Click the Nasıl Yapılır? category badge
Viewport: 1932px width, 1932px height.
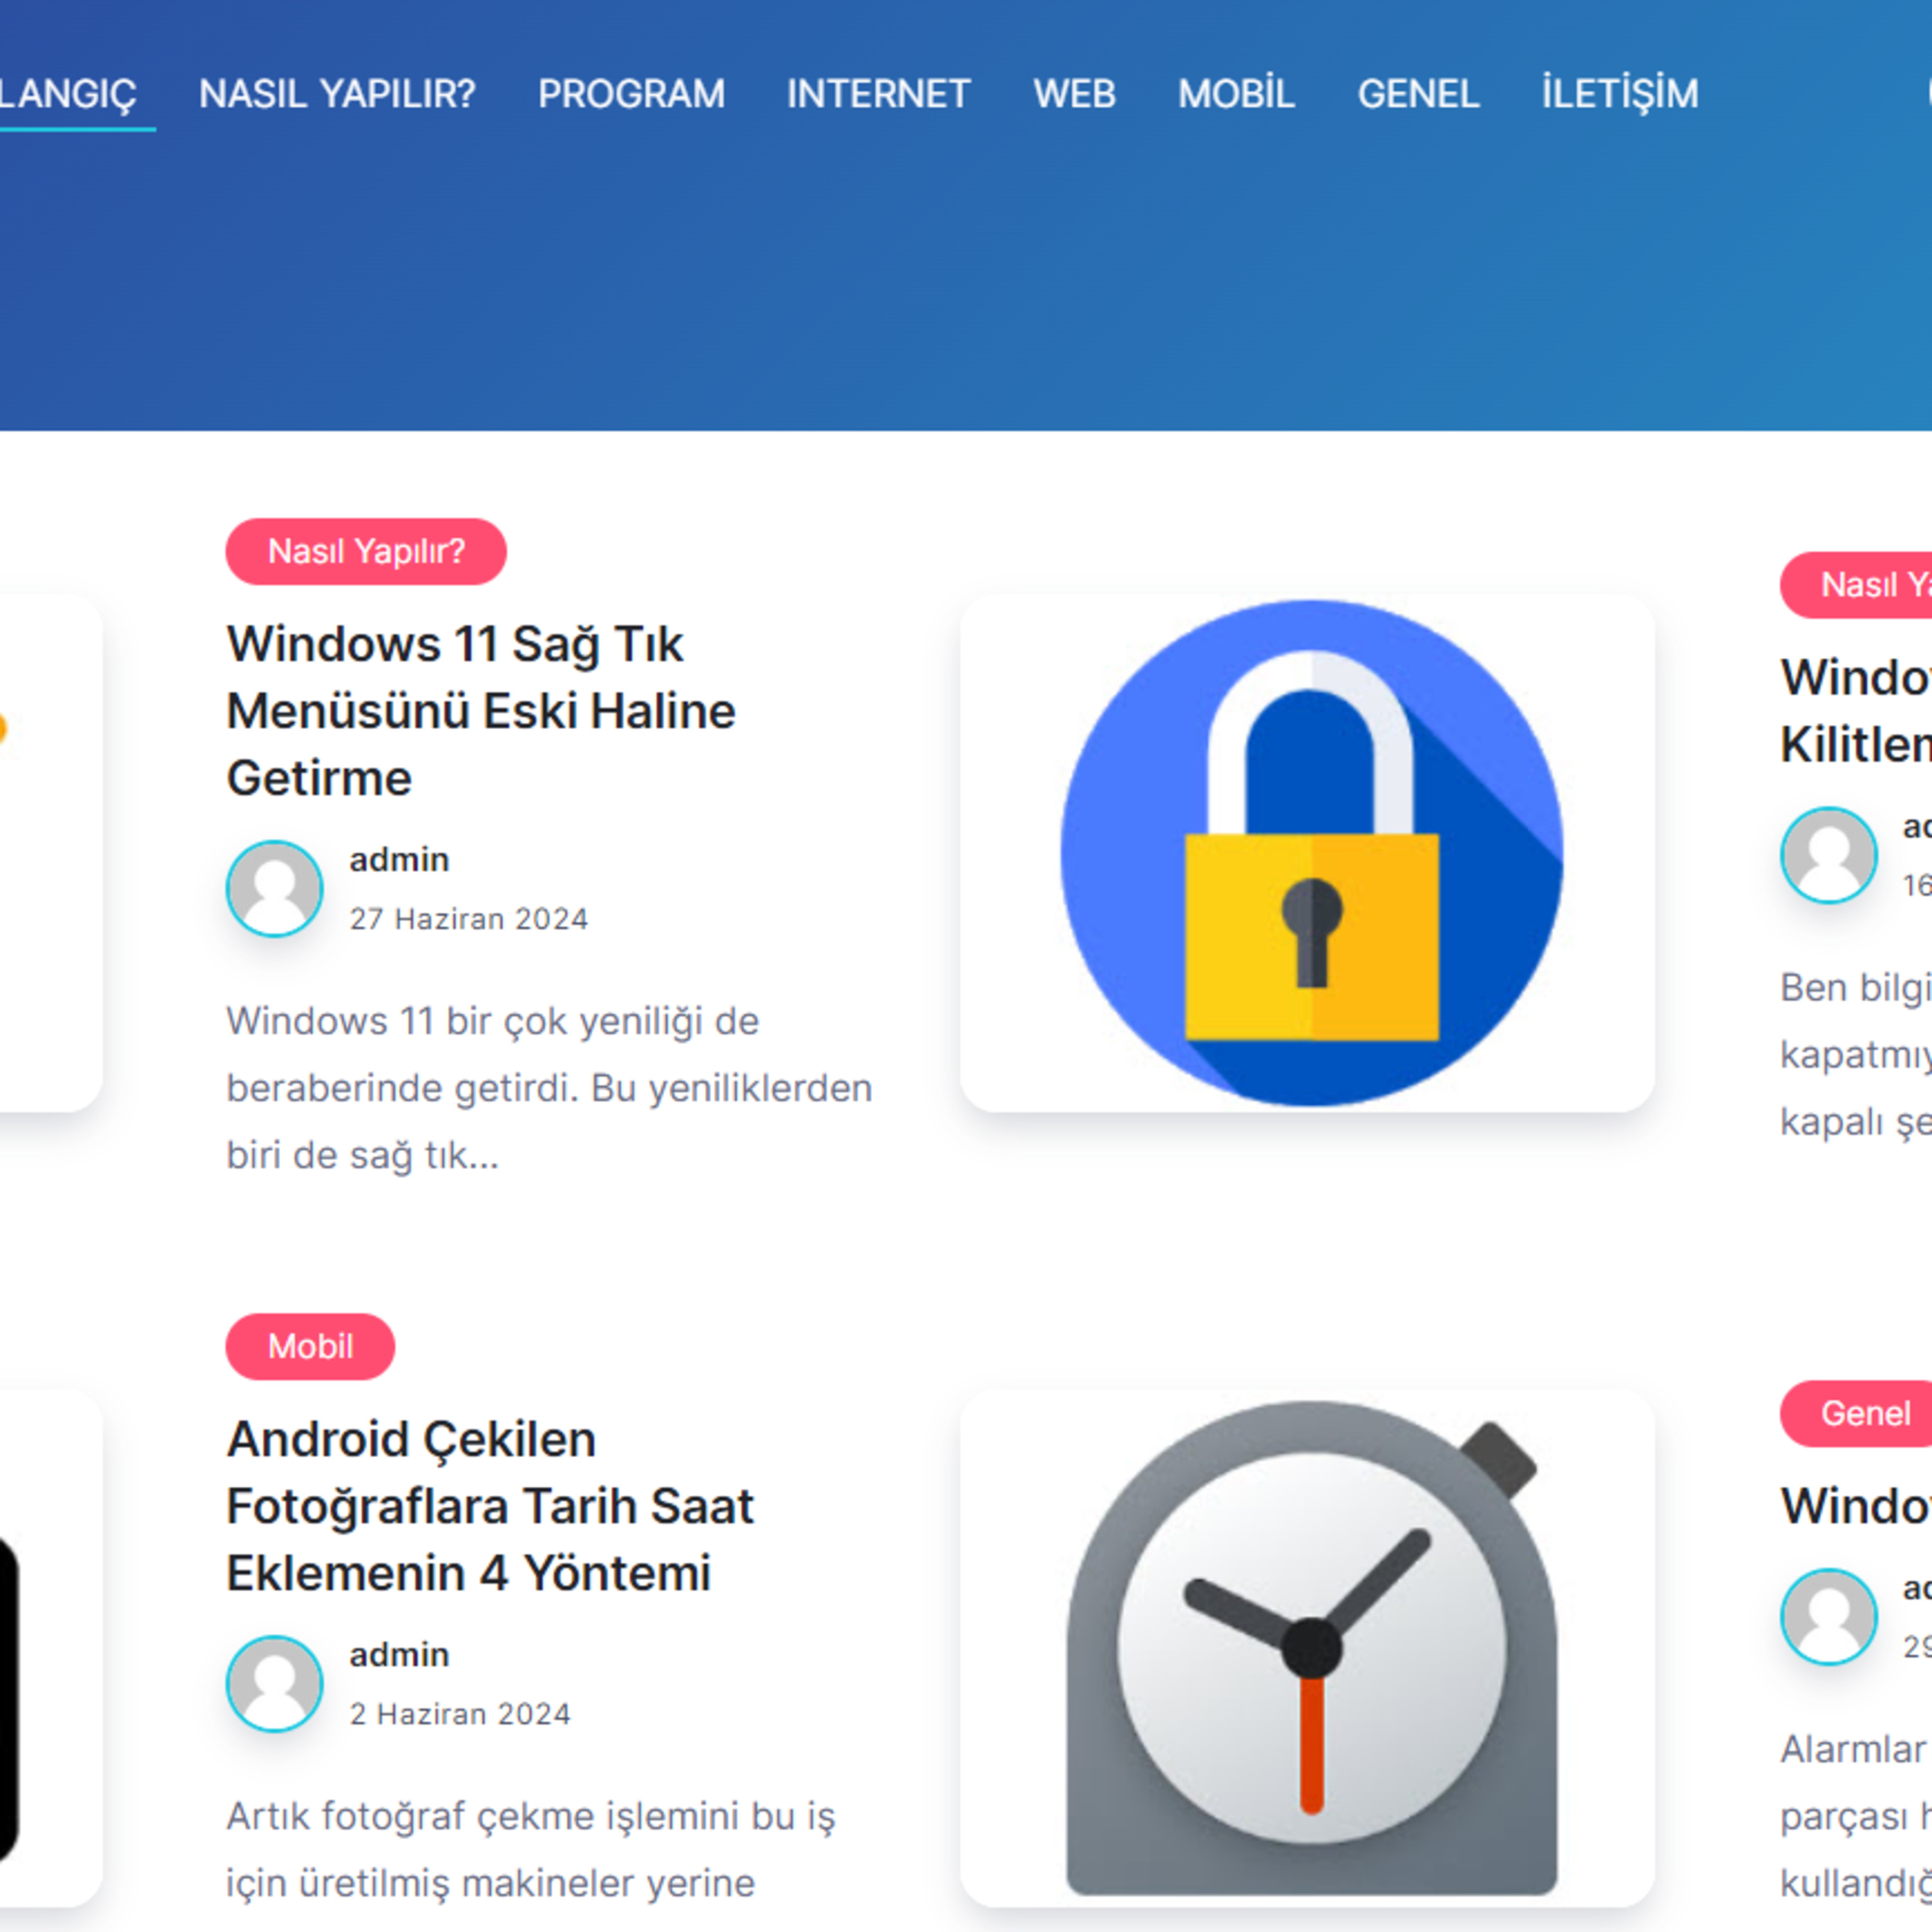(366, 551)
